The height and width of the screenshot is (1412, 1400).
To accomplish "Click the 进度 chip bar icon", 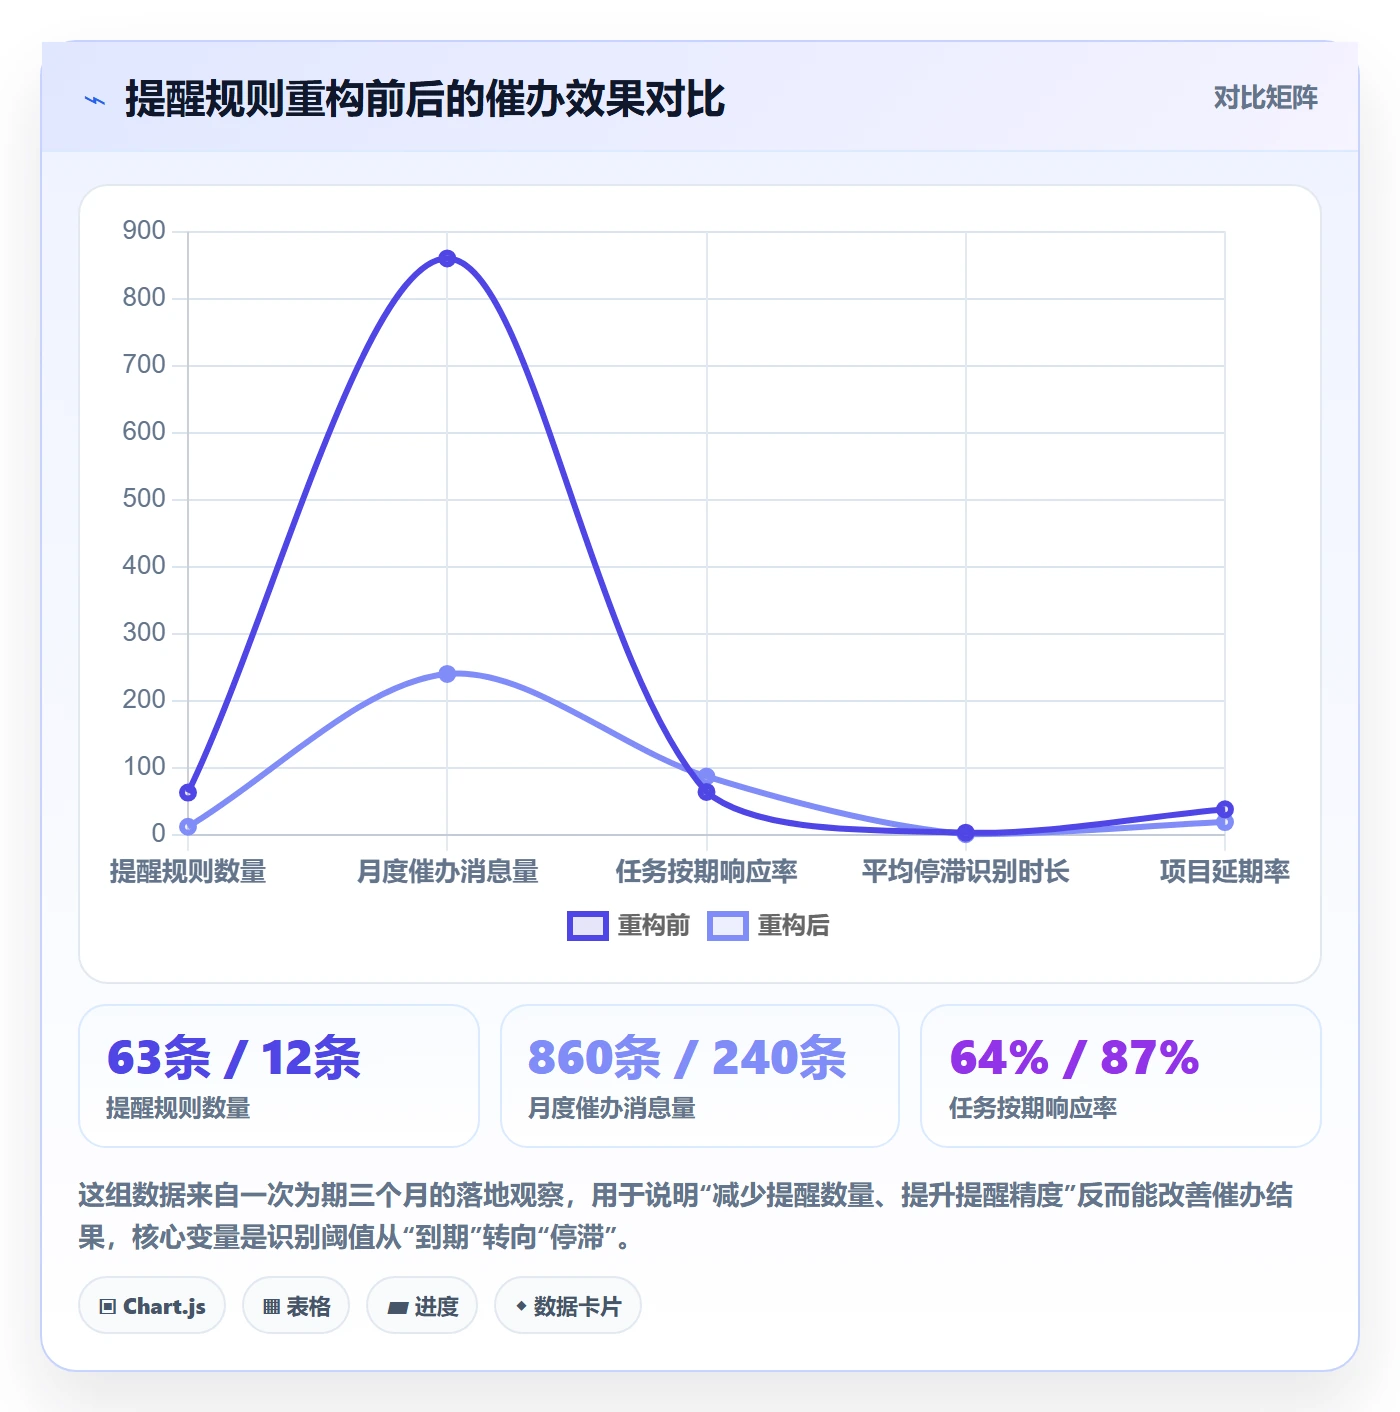I will [x=398, y=1307].
